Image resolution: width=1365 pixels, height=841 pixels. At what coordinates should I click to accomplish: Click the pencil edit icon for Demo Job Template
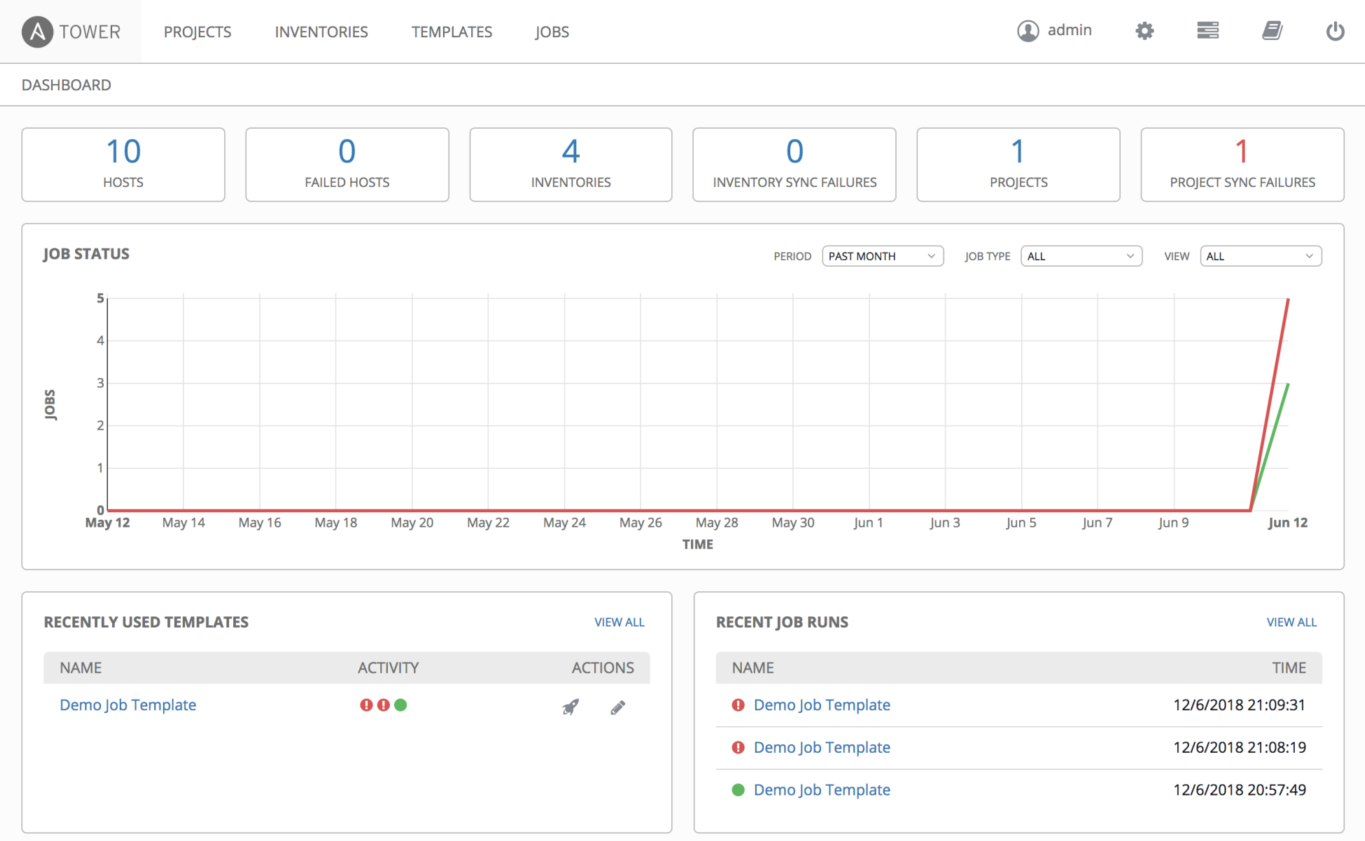(x=618, y=707)
